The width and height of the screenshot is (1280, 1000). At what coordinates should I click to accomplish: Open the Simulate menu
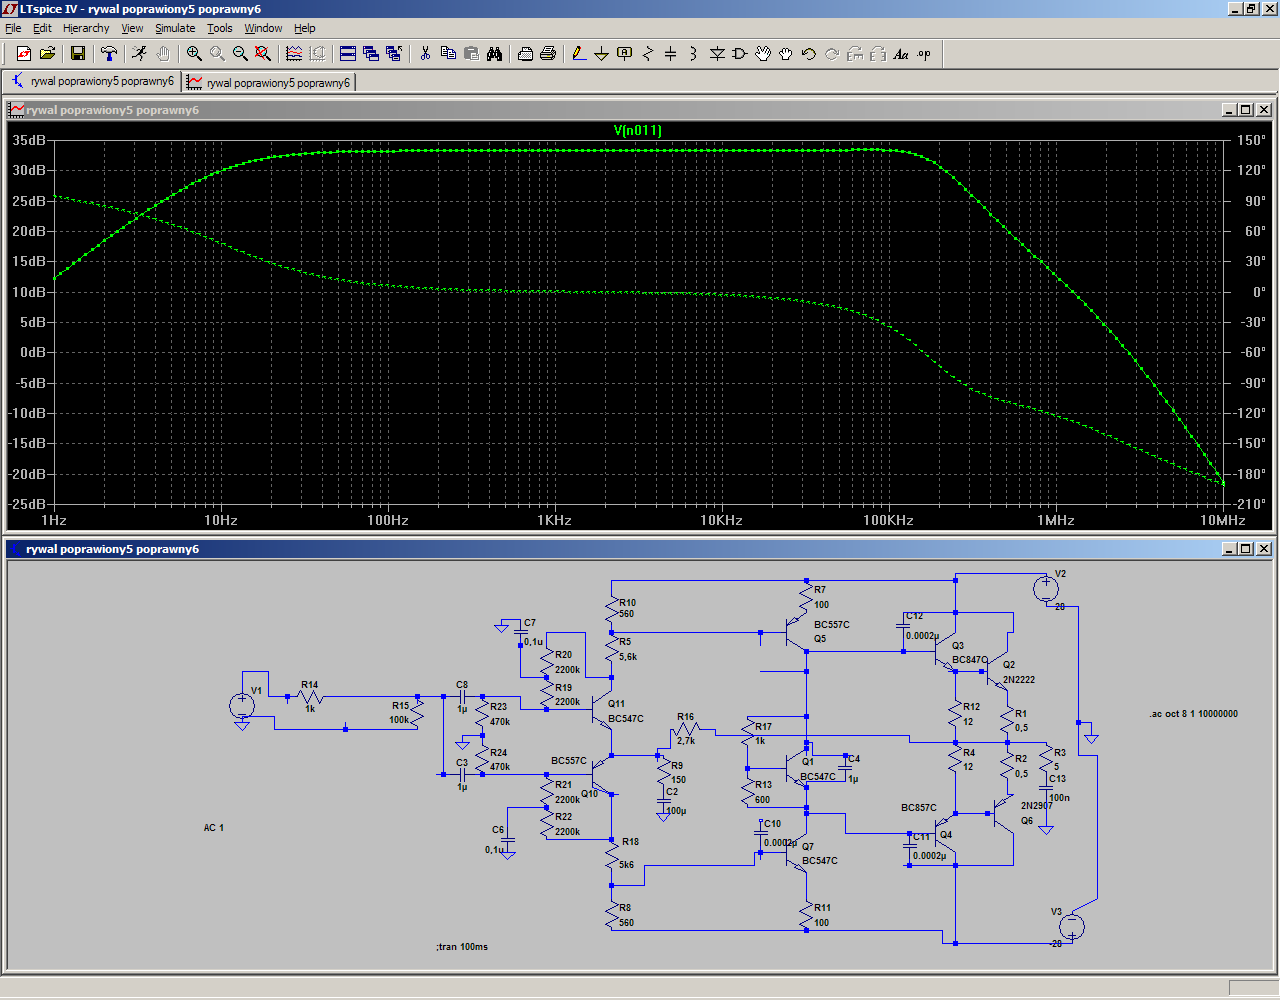point(175,28)
